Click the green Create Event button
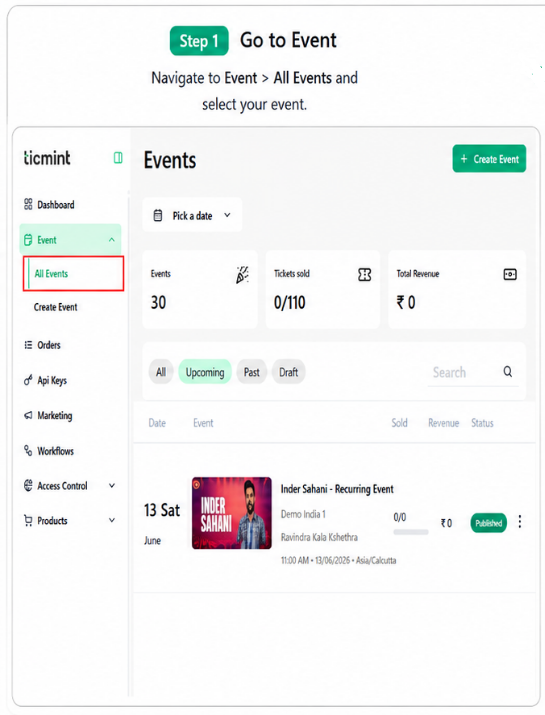 pos(489,159)
